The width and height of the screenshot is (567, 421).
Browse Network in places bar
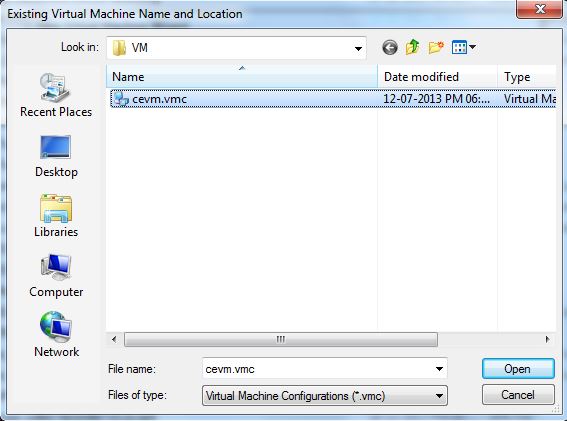point(56,335)
